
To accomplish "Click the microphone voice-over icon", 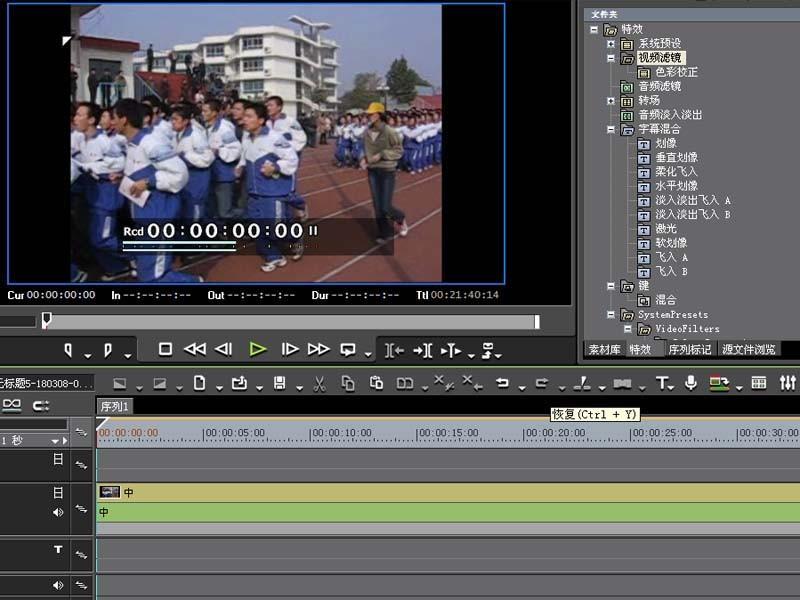I will 691,383.
